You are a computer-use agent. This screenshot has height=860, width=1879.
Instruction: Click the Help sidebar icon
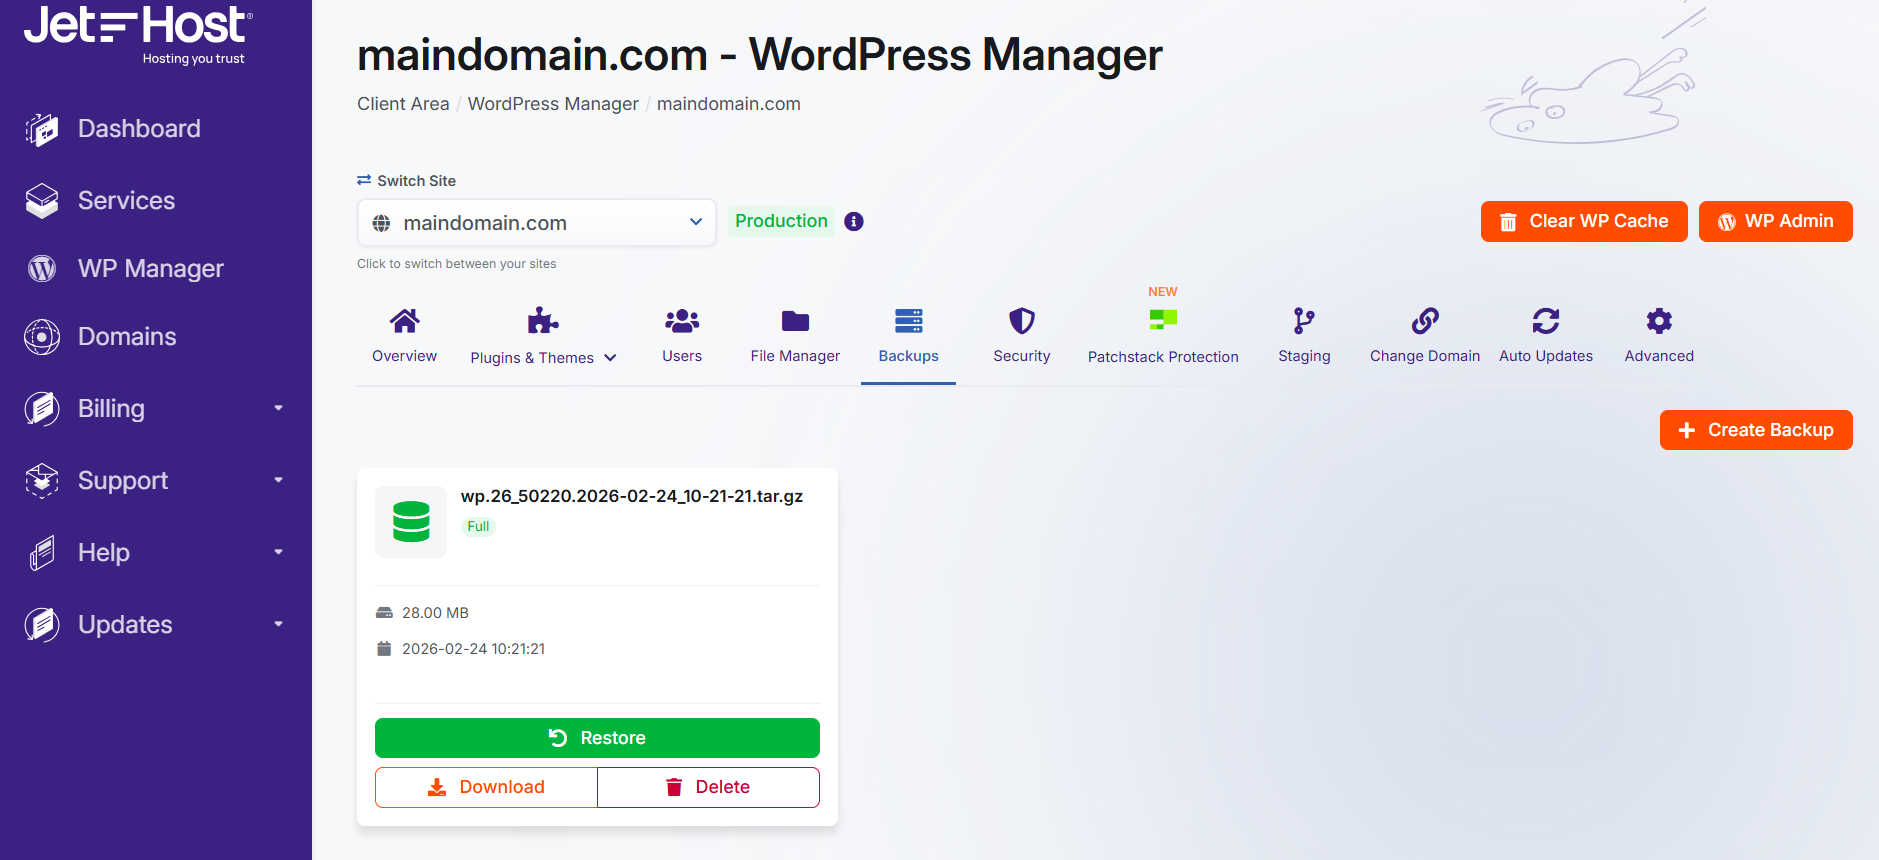point(42,552)
